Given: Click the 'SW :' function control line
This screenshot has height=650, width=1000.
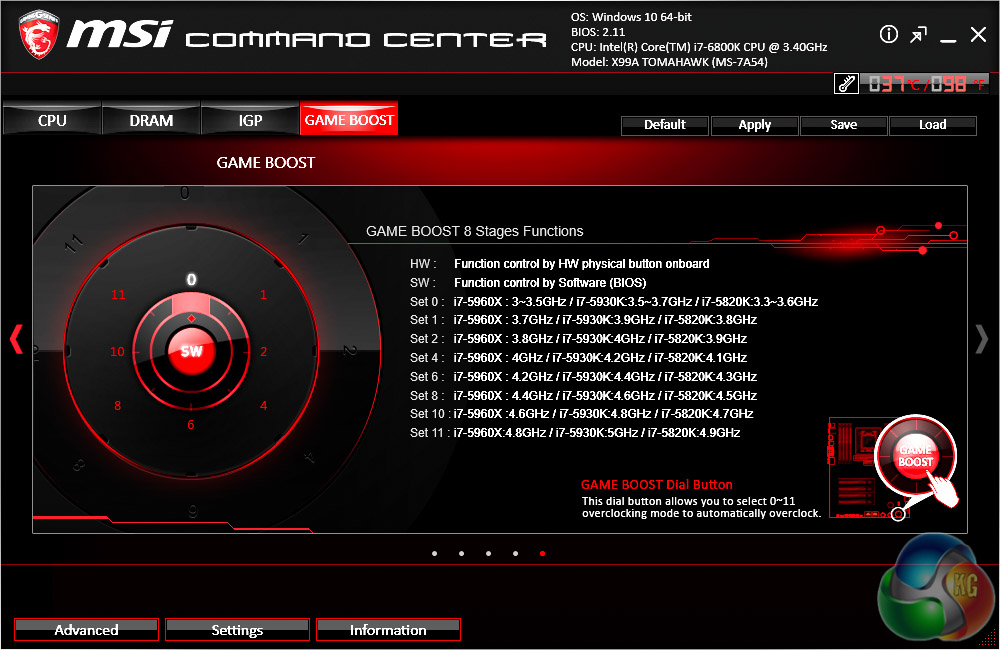Looking at the screenshot, I should [528, 283].
